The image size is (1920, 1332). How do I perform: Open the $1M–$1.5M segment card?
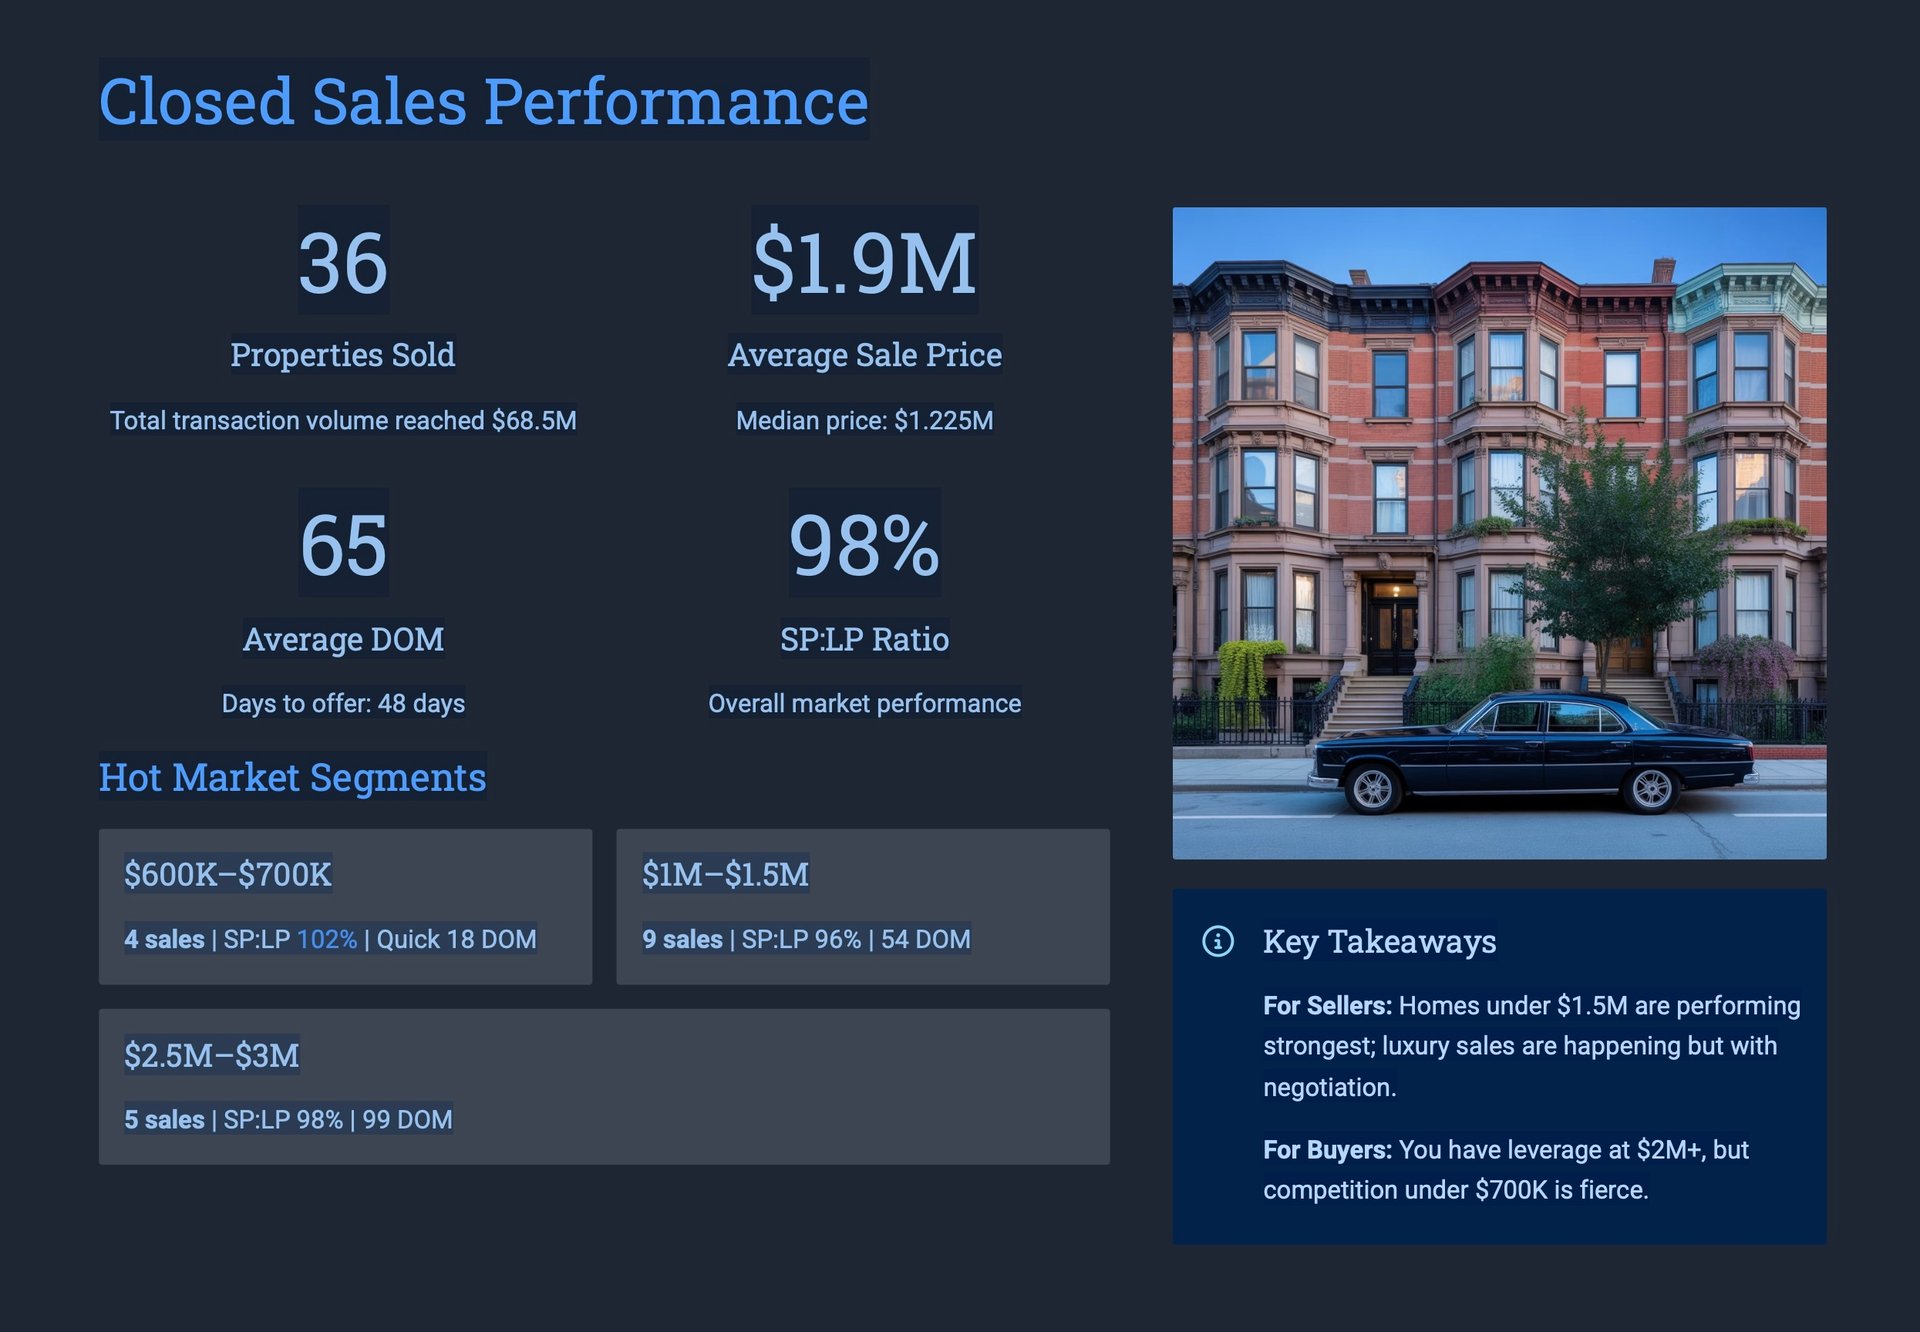tap(862, 906)
